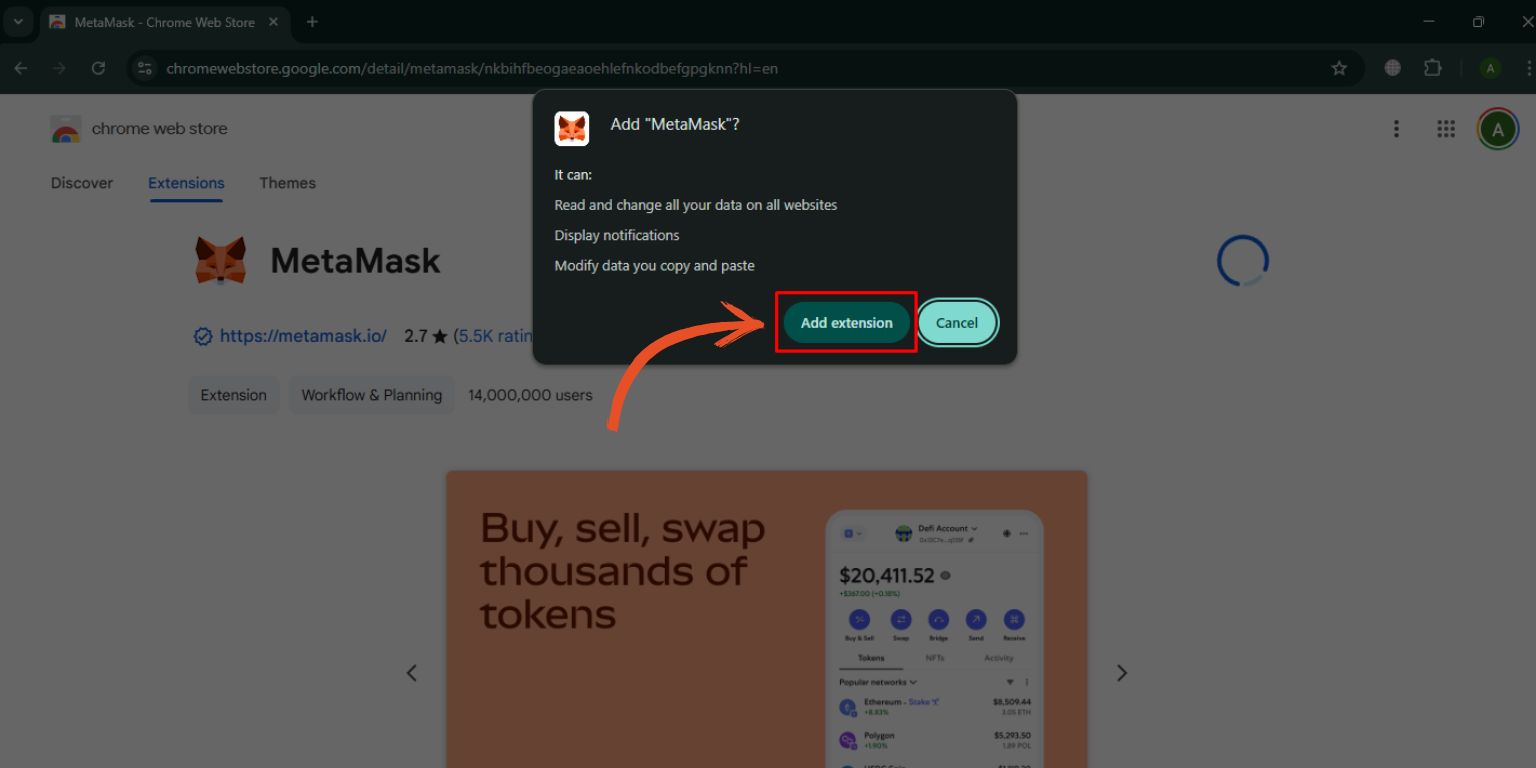Open the tab search dropdown arrow
1536x768 pixels.
tap(17, 21)
